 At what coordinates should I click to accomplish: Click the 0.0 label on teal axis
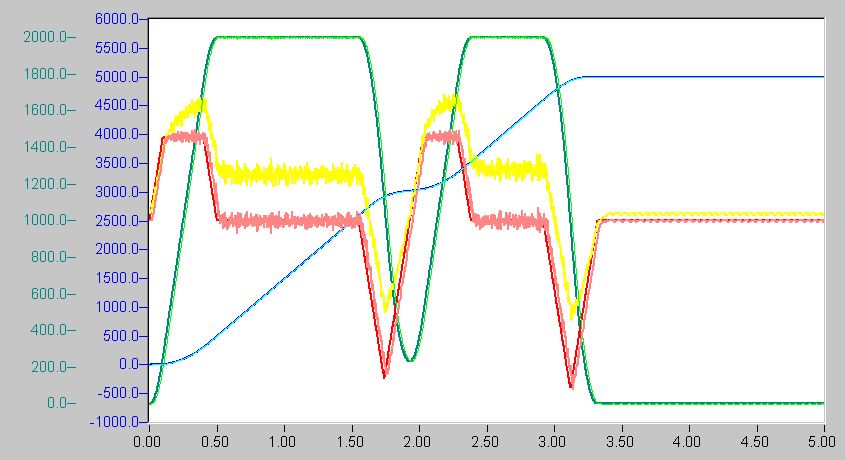pos(57,403)
